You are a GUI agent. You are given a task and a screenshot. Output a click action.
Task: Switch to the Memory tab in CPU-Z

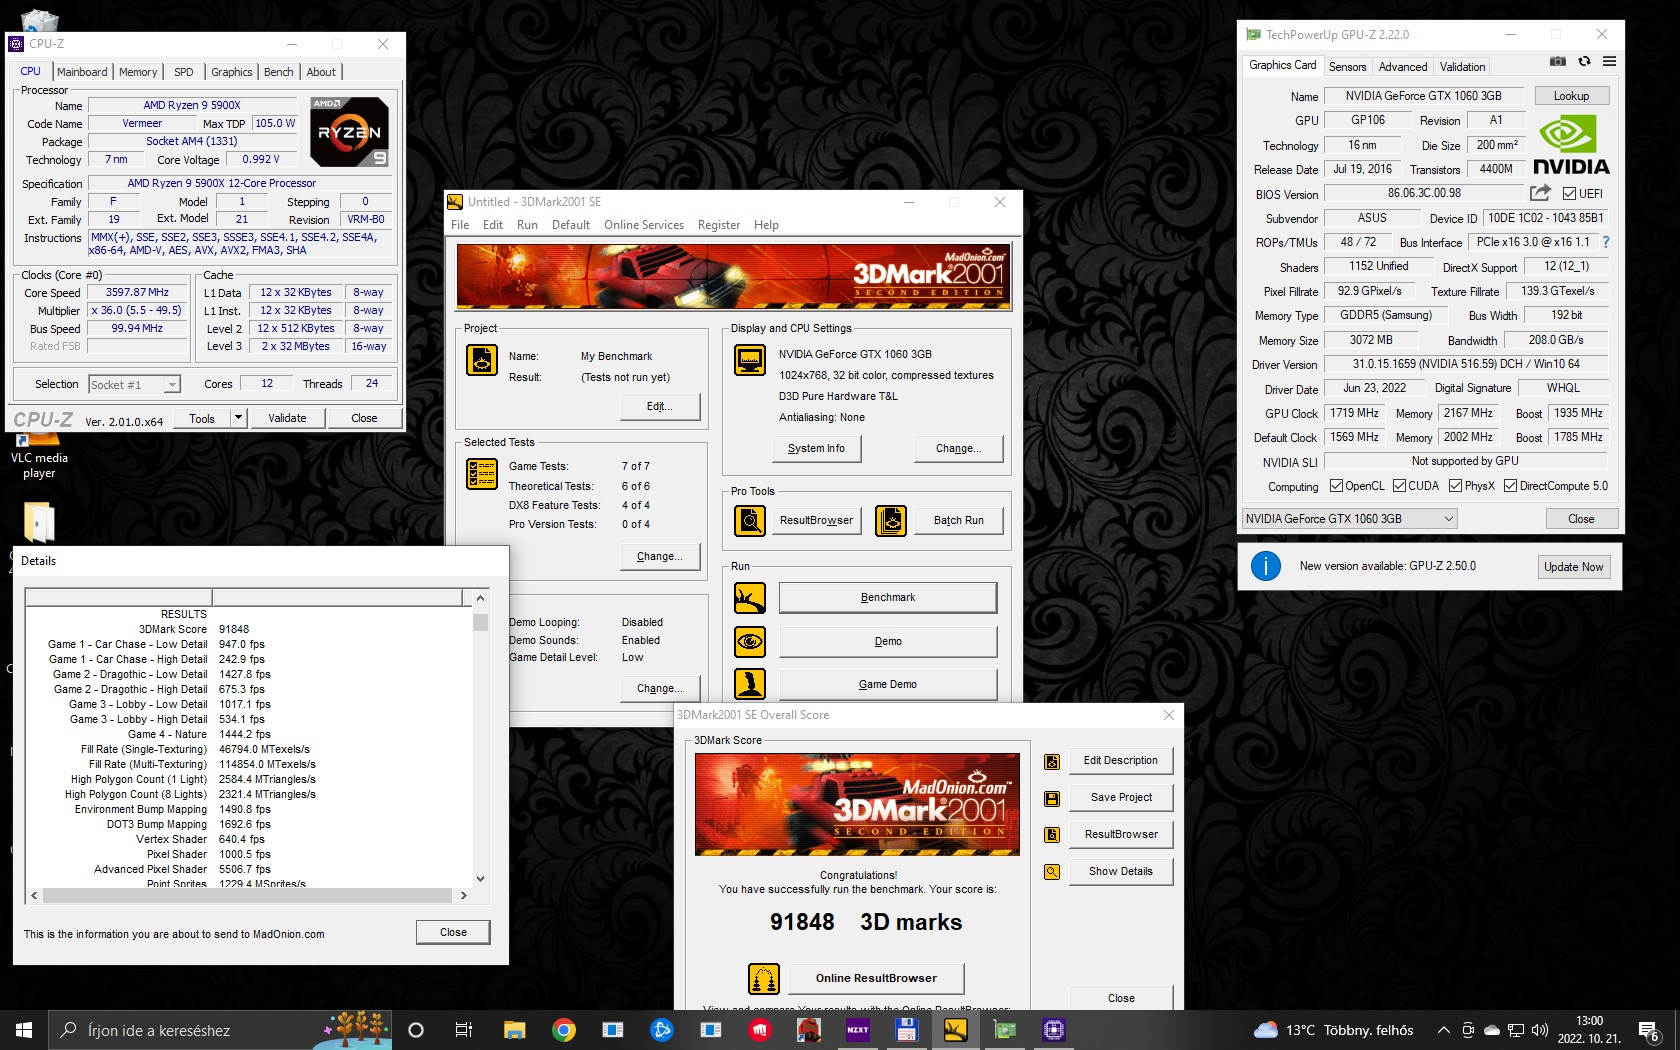point(138,72)
